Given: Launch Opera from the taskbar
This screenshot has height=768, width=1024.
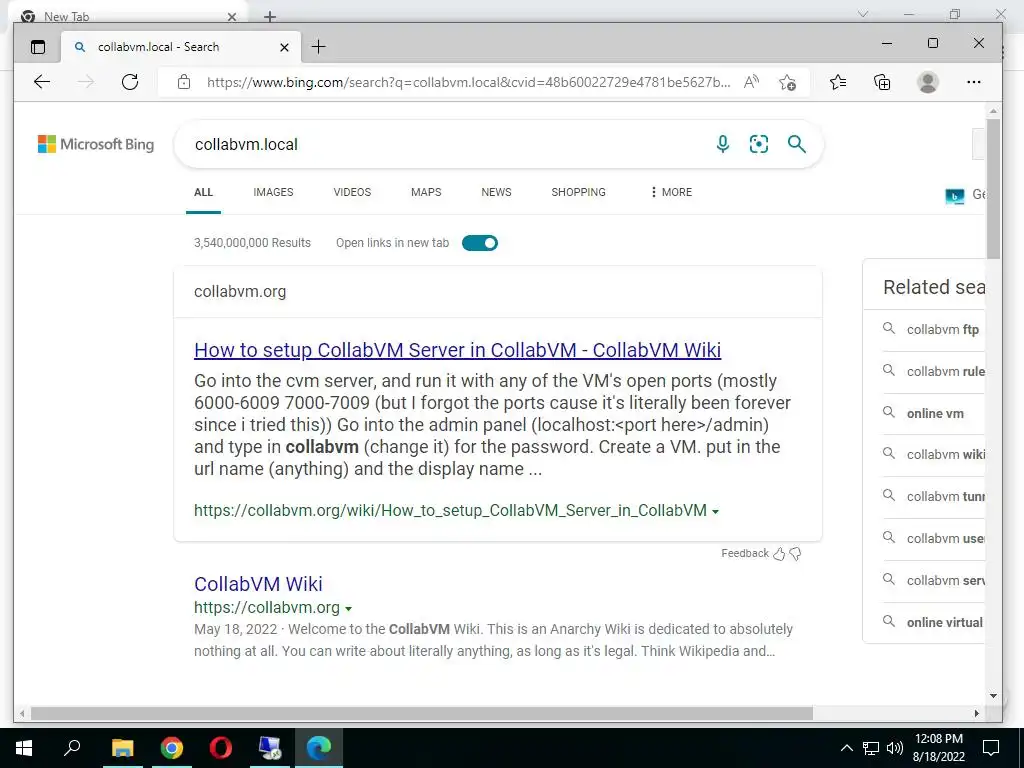Looking at the screenshot, I should pyautogui.click(x=220, y=748).
